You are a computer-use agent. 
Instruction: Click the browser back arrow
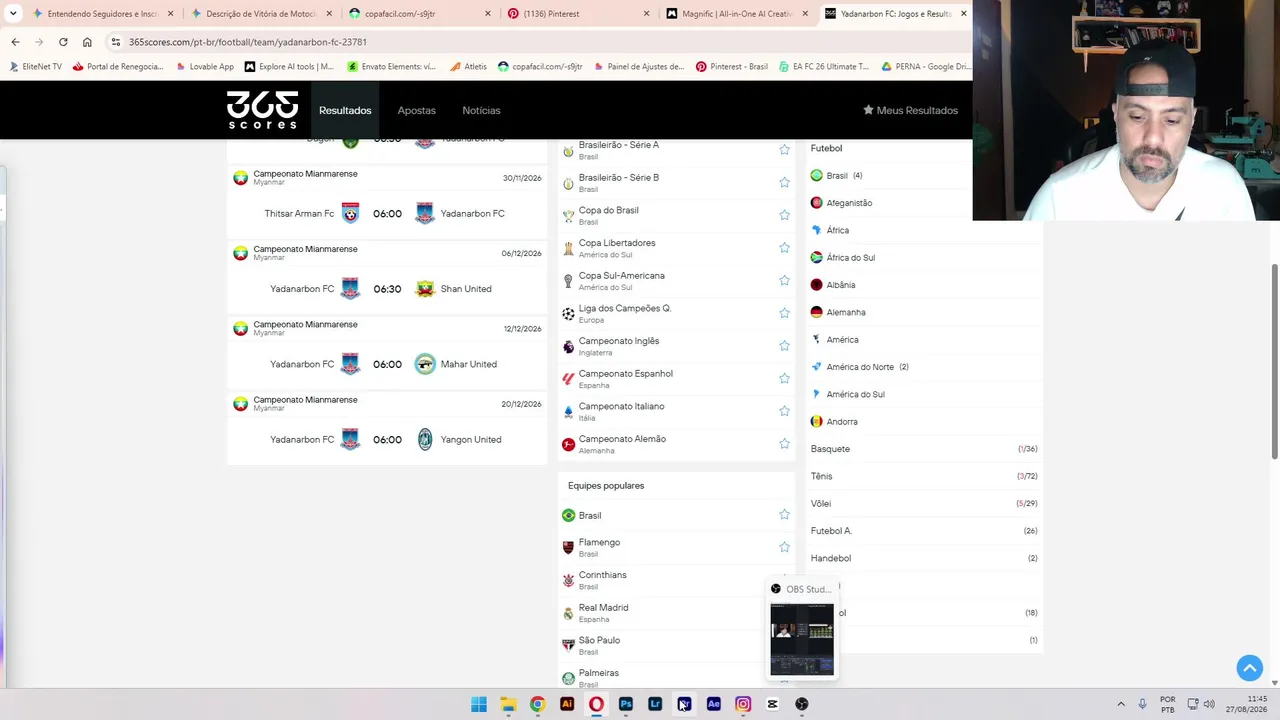[15, 42]
